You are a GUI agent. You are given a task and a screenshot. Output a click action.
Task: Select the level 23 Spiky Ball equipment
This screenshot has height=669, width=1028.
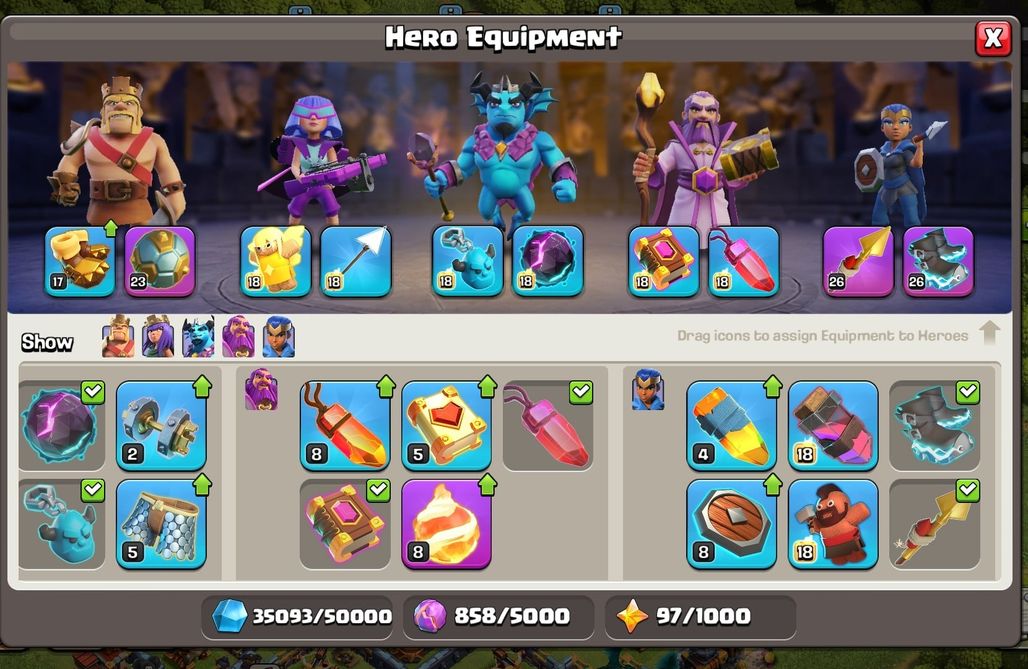coord(160,262)
